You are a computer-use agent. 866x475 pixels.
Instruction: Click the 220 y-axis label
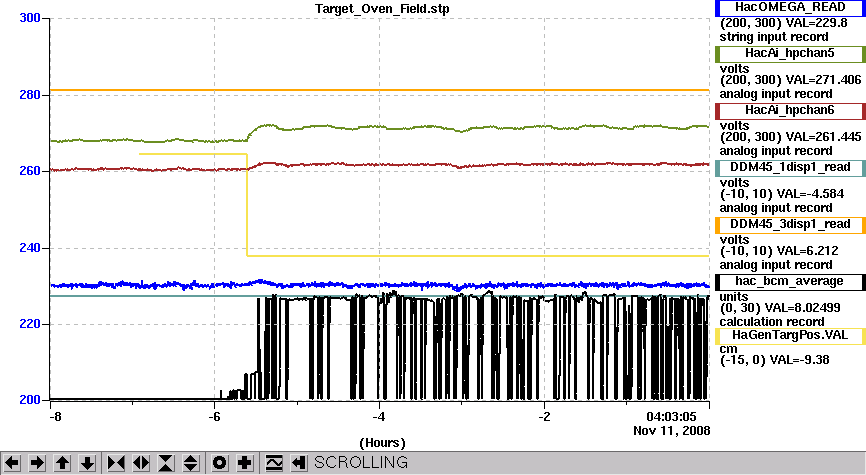point(29,324)
